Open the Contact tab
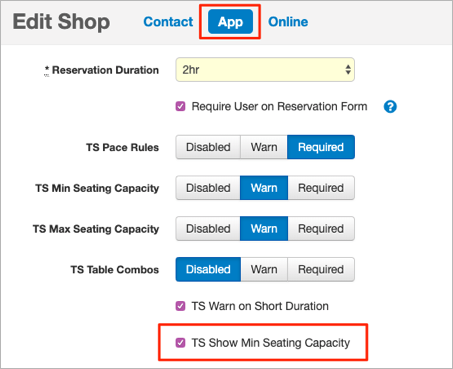Viewport: 453px width, 369px height. (168, 22)
